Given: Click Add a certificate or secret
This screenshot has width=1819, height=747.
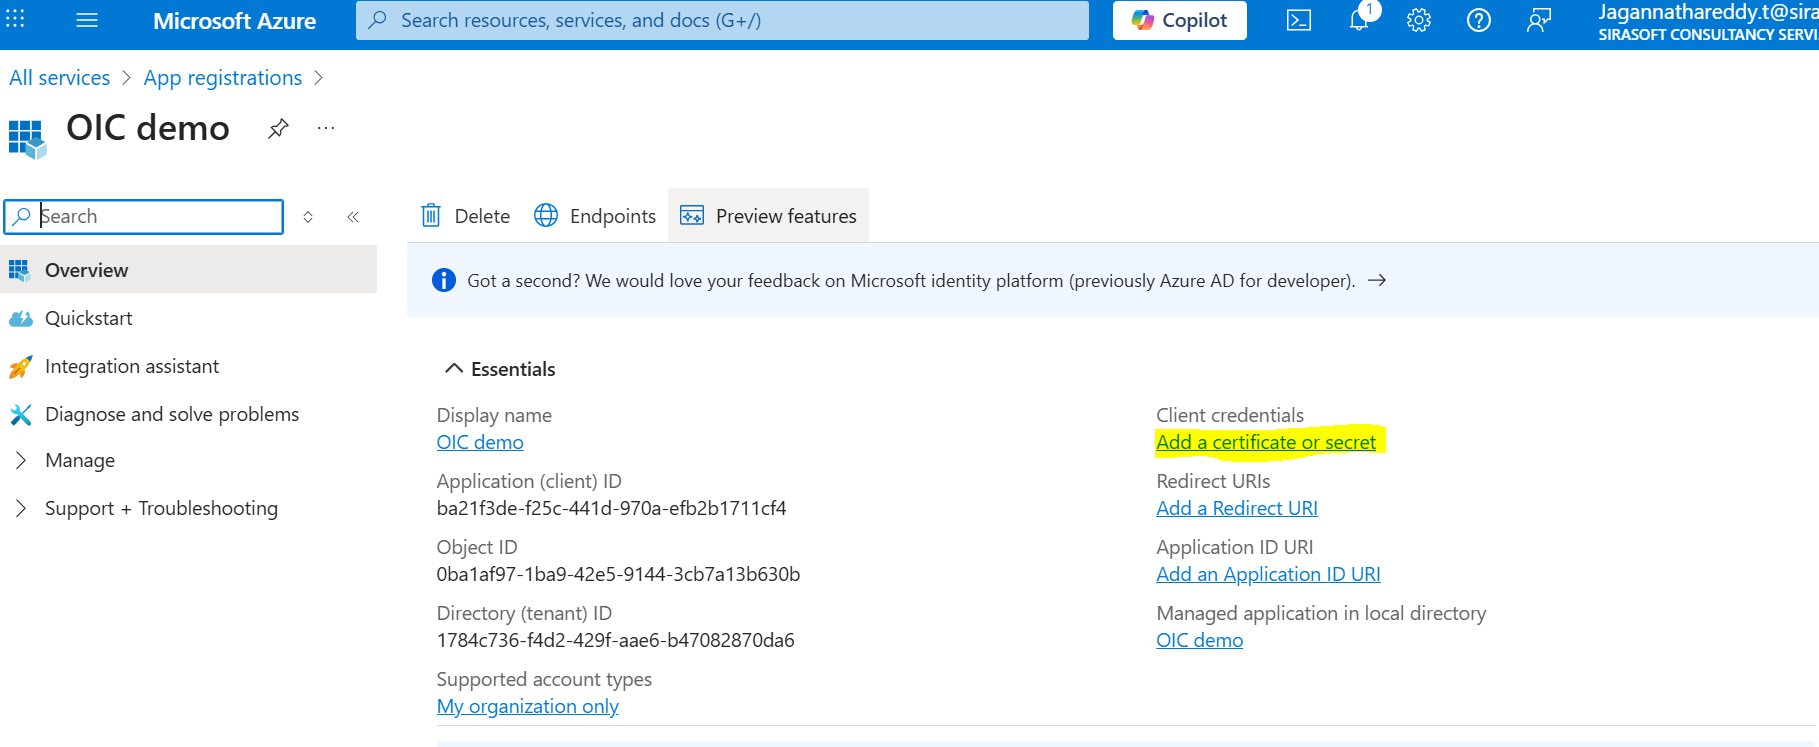Looking at the screenshot, I should coord(1266,442).
